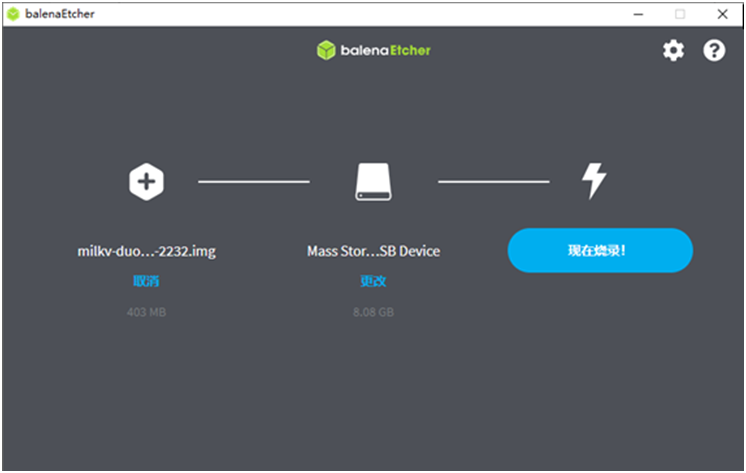Open settings via the gear icon

[x=673, y=50]
